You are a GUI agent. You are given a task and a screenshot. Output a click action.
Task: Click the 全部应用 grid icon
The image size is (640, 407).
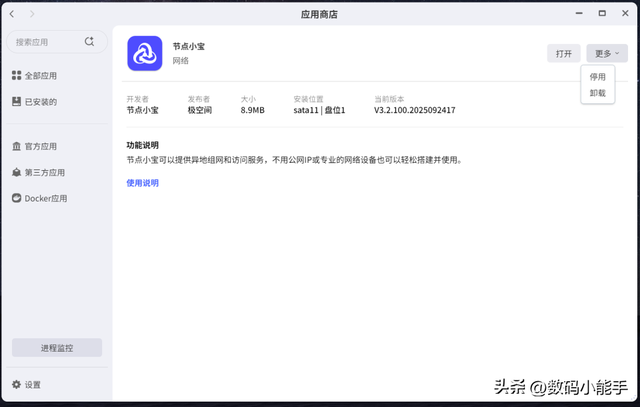point(16,75)
